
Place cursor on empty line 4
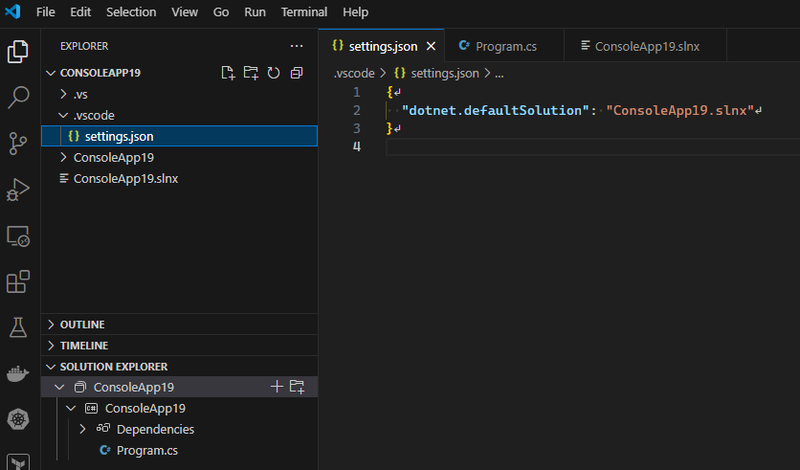(x=592, y=146)
